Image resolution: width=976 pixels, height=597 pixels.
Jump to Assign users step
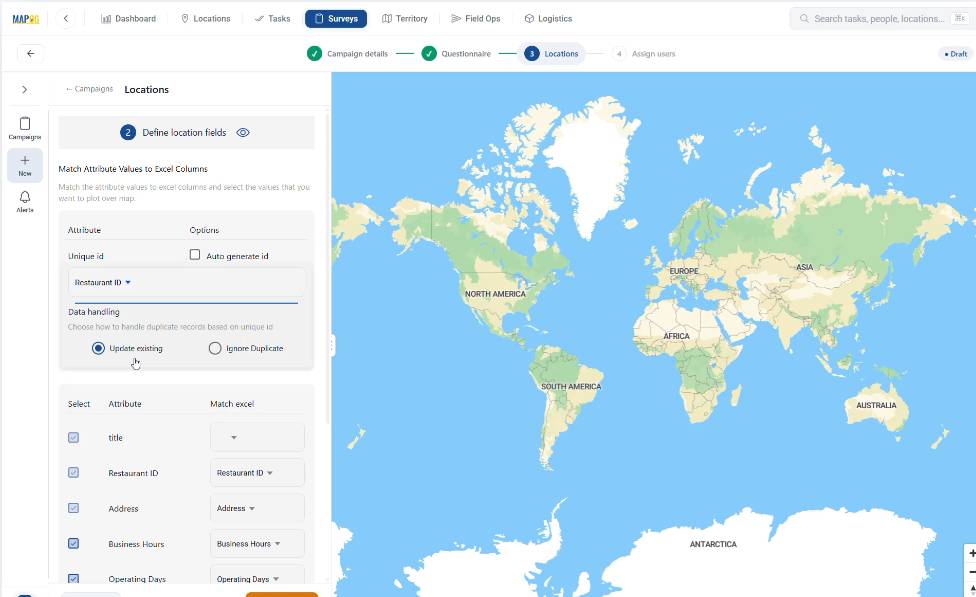tap(644, 54)
